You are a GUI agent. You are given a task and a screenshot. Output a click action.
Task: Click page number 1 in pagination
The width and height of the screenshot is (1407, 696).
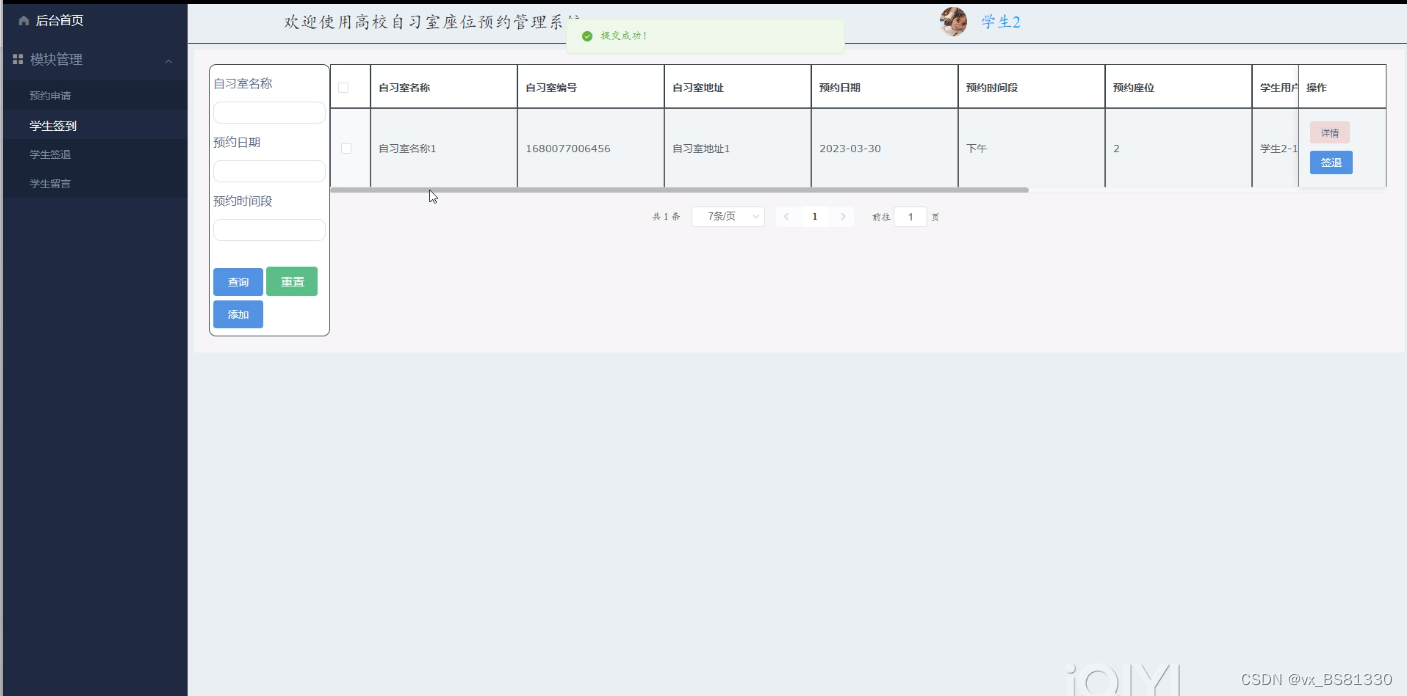(815, 216)
